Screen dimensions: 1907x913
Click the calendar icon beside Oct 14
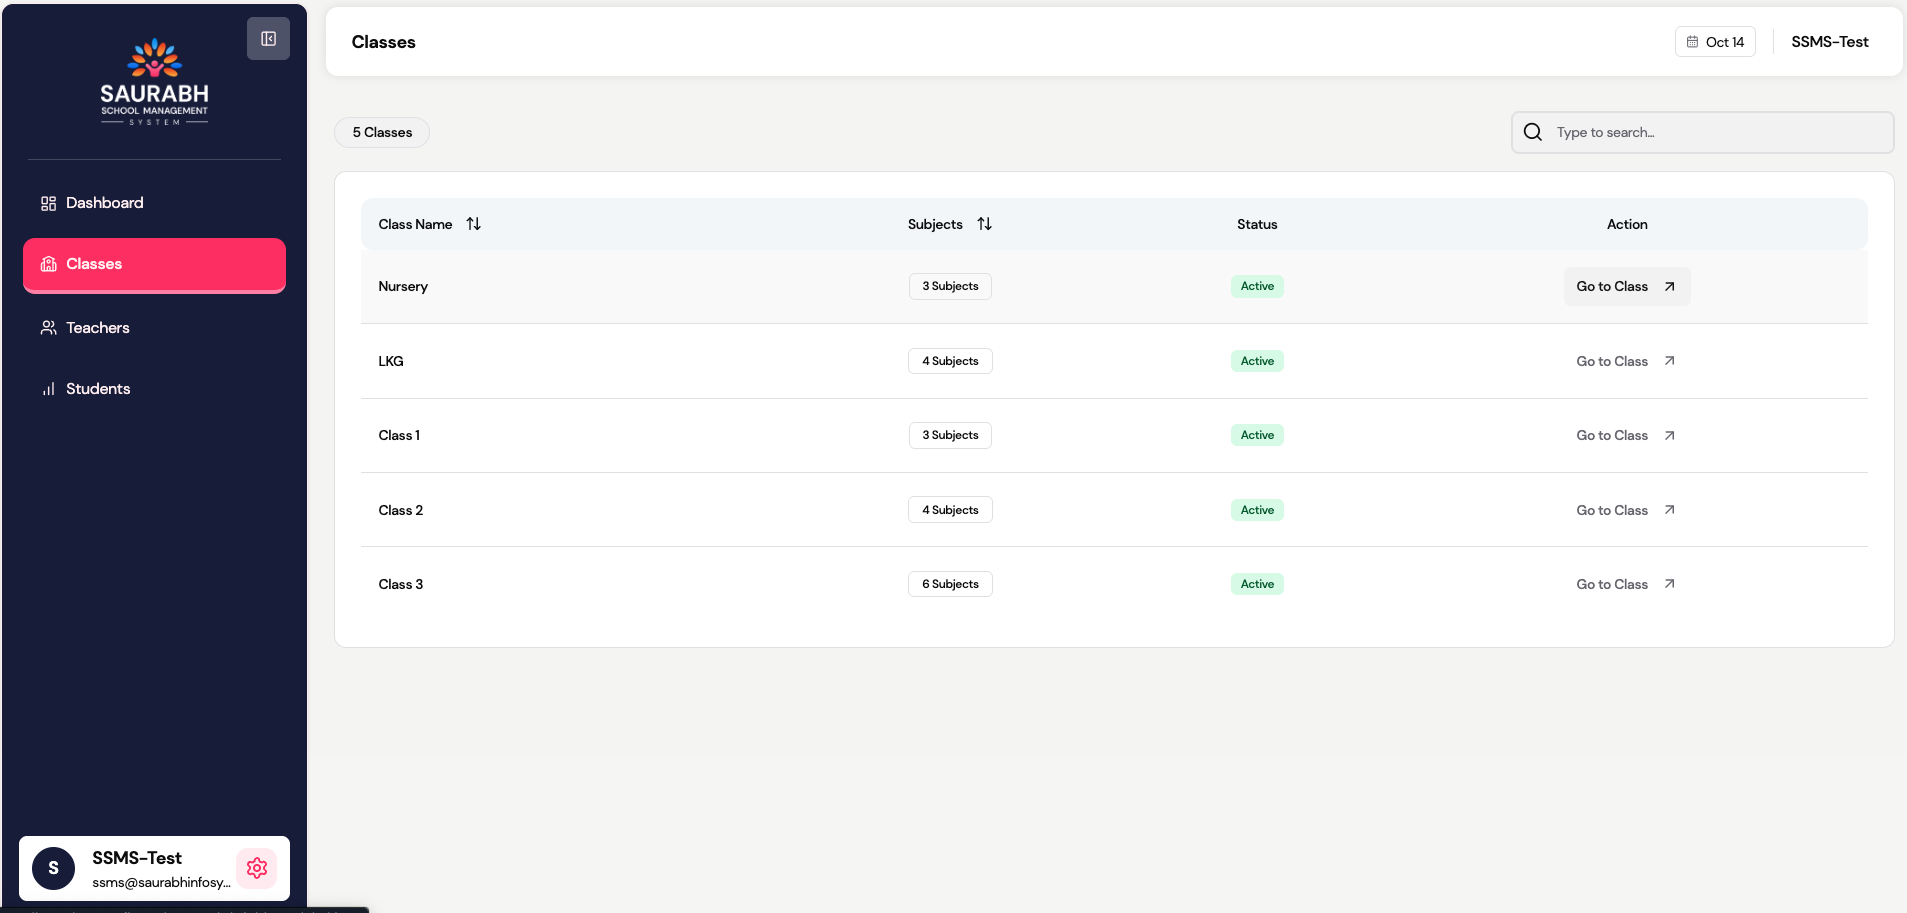(x=1692, y=42)
